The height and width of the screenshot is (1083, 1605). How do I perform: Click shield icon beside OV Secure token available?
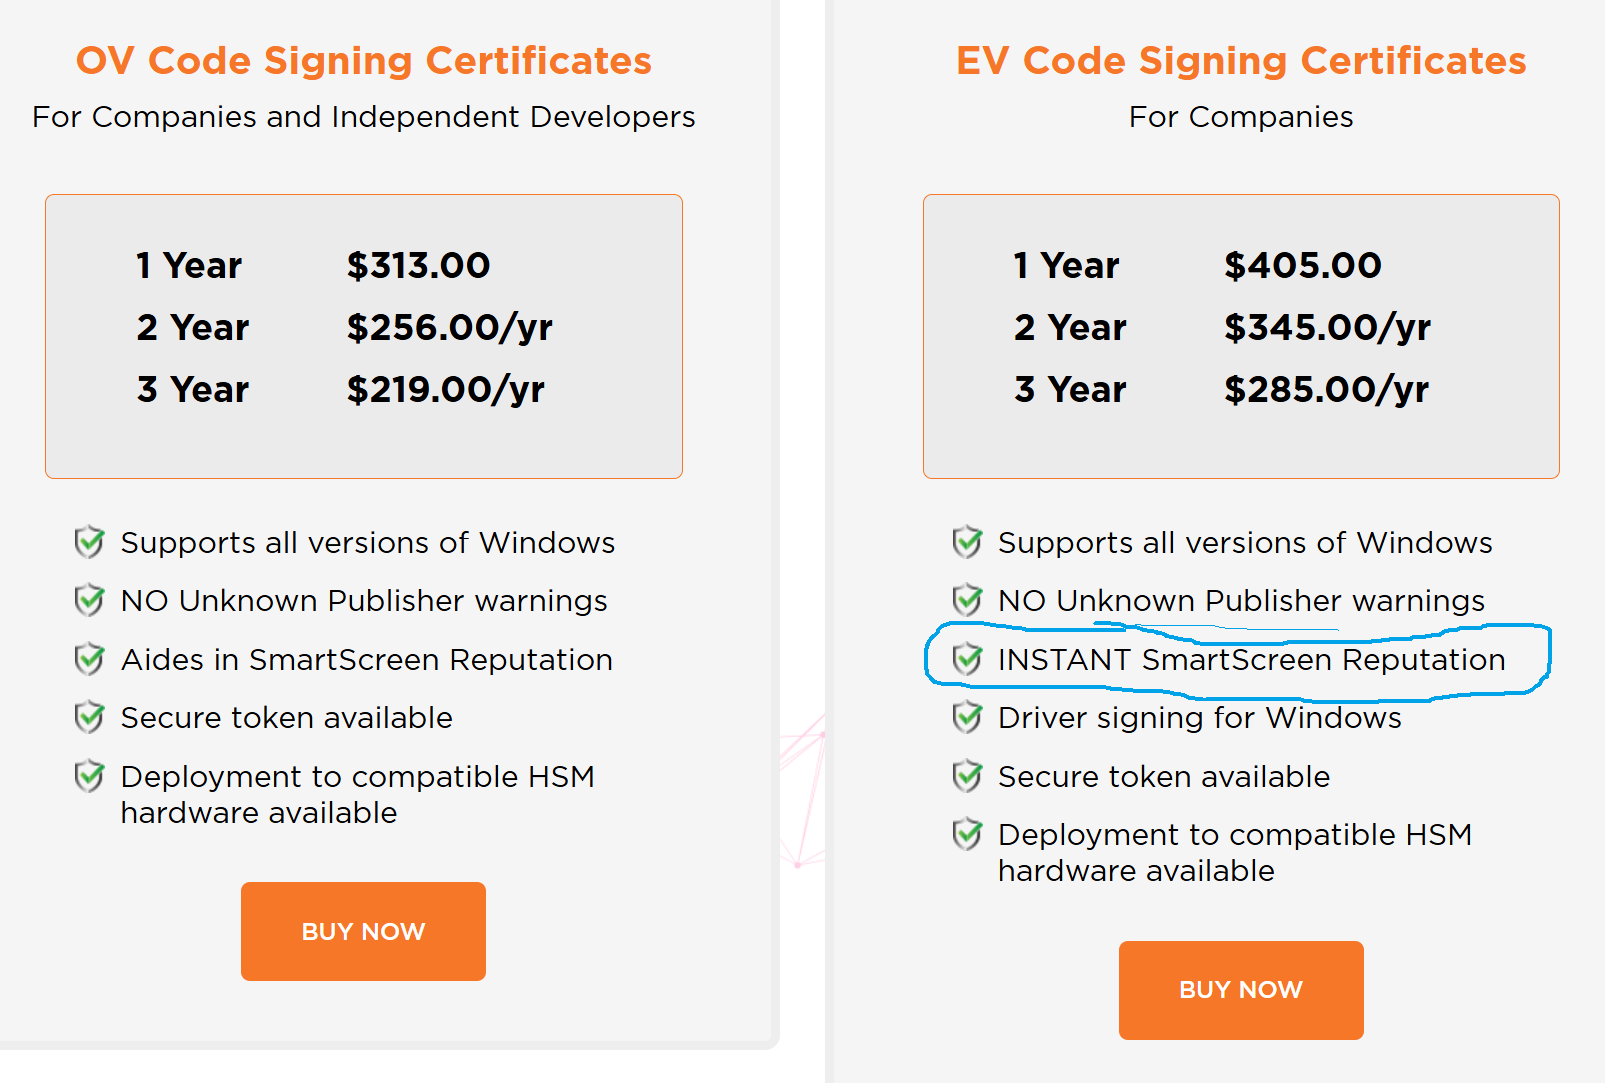[x=90, y=717]
